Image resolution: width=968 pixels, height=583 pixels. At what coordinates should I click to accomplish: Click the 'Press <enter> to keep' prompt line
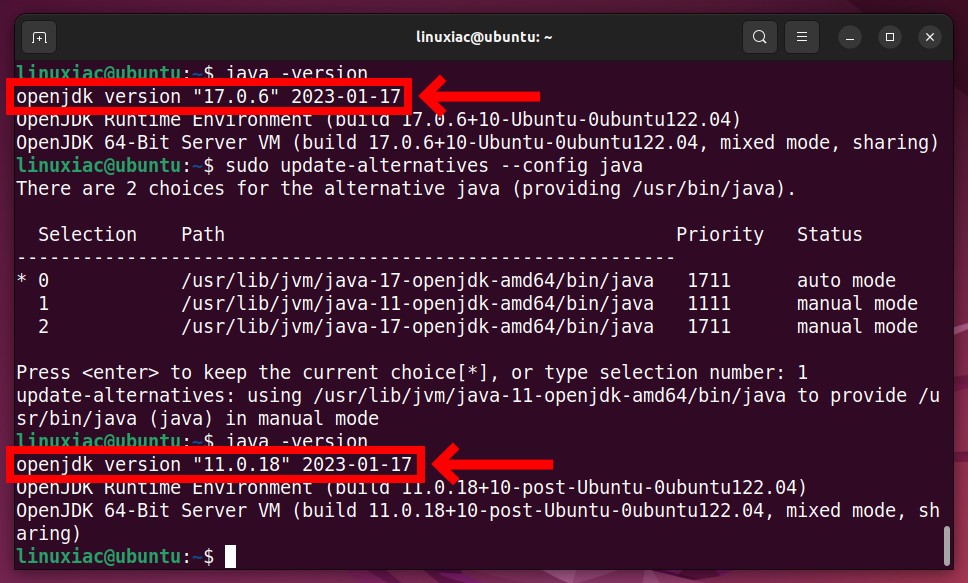412,372
